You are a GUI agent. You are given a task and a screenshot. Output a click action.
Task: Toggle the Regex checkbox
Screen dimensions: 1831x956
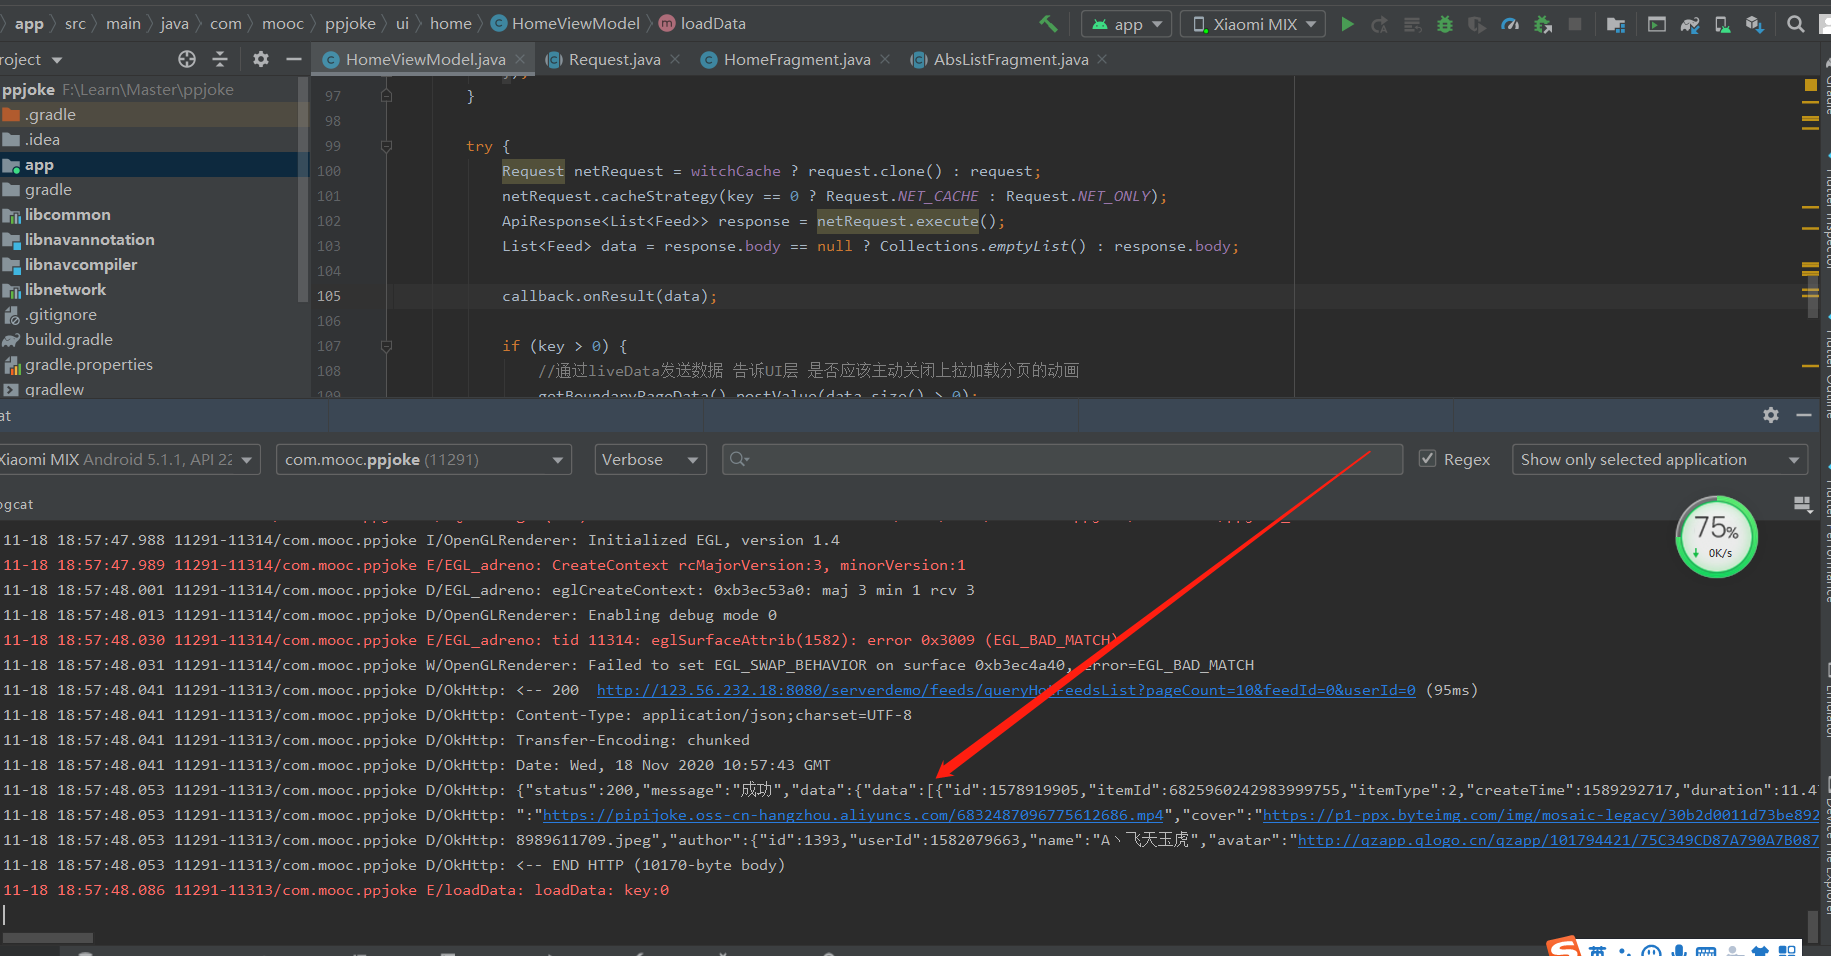click(x=1428, y=459)
